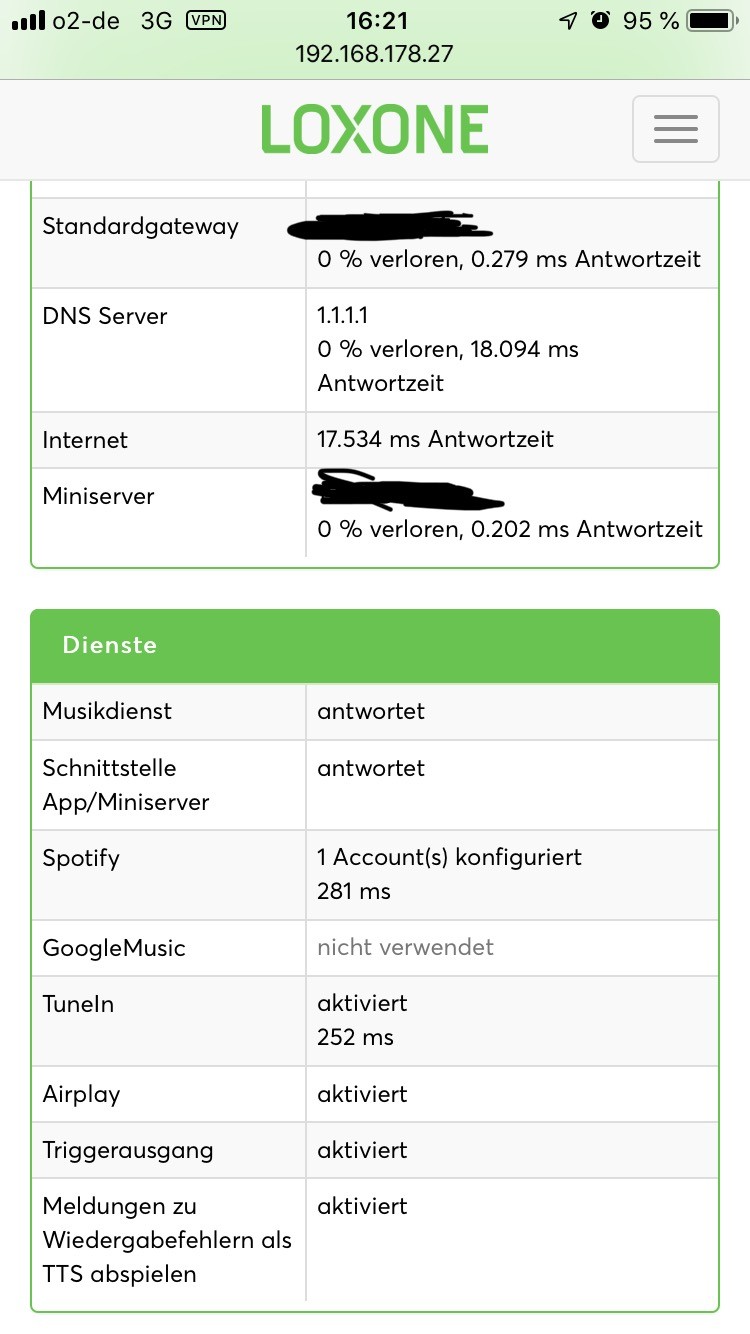Click the DNS Server 1.1.1.1 value
Screen dimensions: 750x1334
click(343, 316)
